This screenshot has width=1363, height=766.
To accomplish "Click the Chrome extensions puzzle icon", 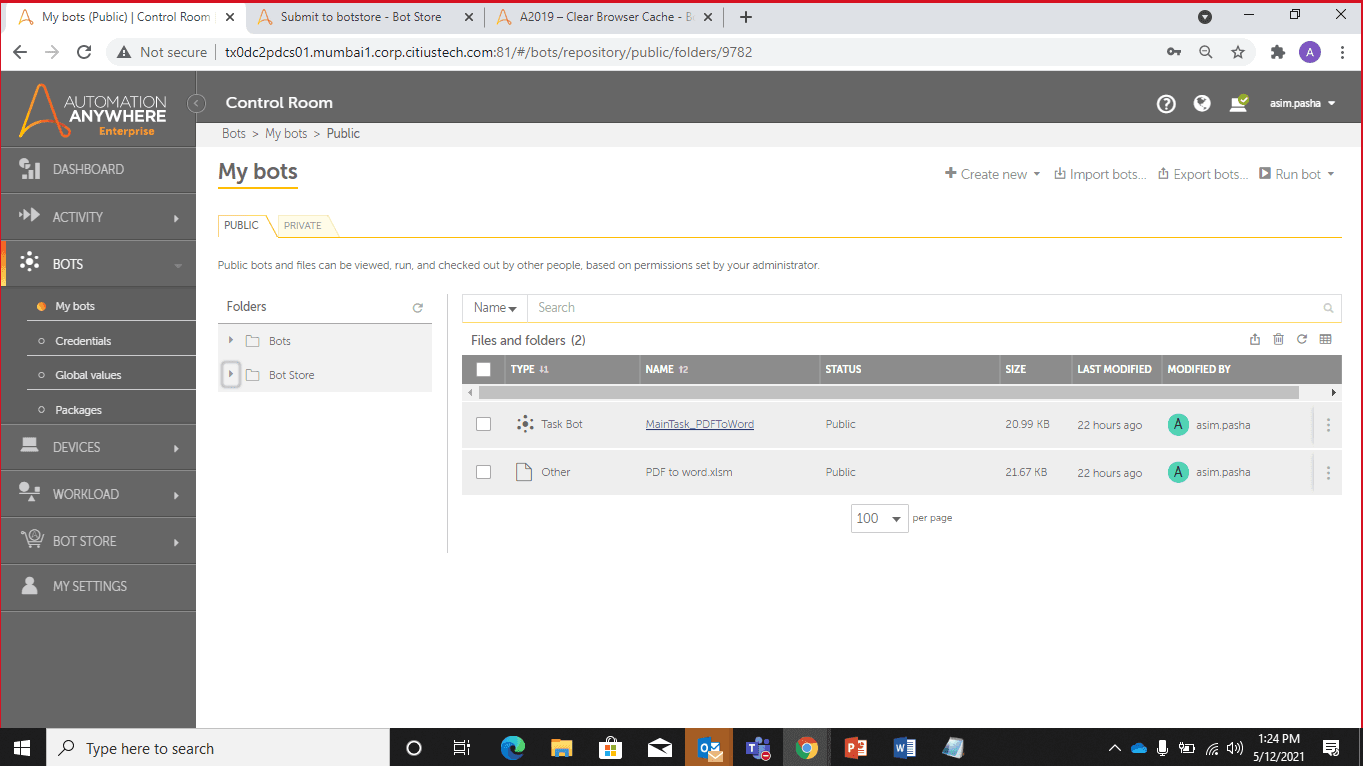I will coord(1277,52).
